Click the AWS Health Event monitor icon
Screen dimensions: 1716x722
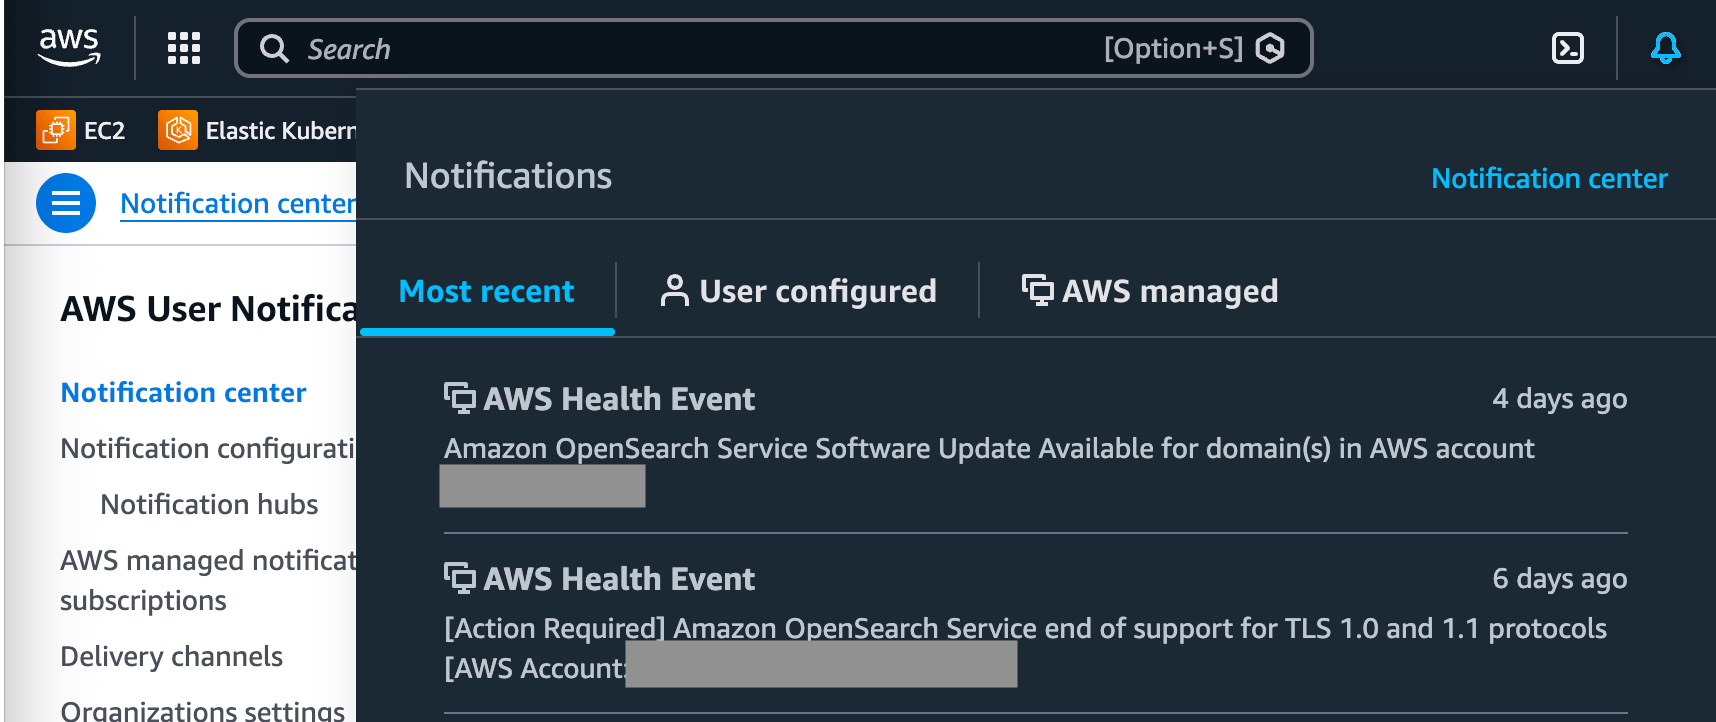[x=459, y=397]
